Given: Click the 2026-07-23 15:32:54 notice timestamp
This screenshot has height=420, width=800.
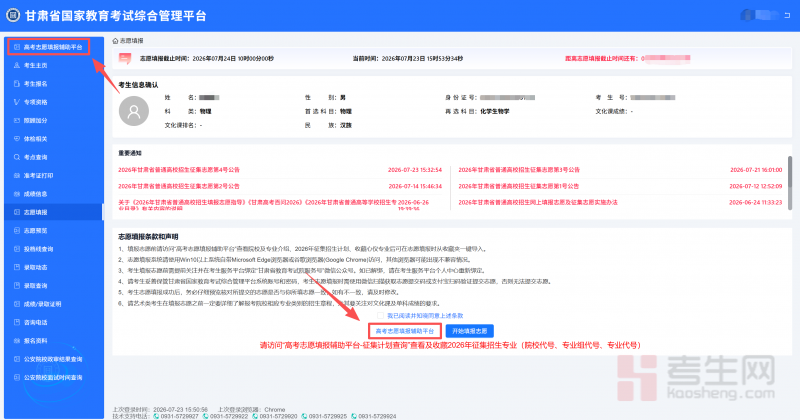Looking at the screenshot, I should click(x=415, y=170).
